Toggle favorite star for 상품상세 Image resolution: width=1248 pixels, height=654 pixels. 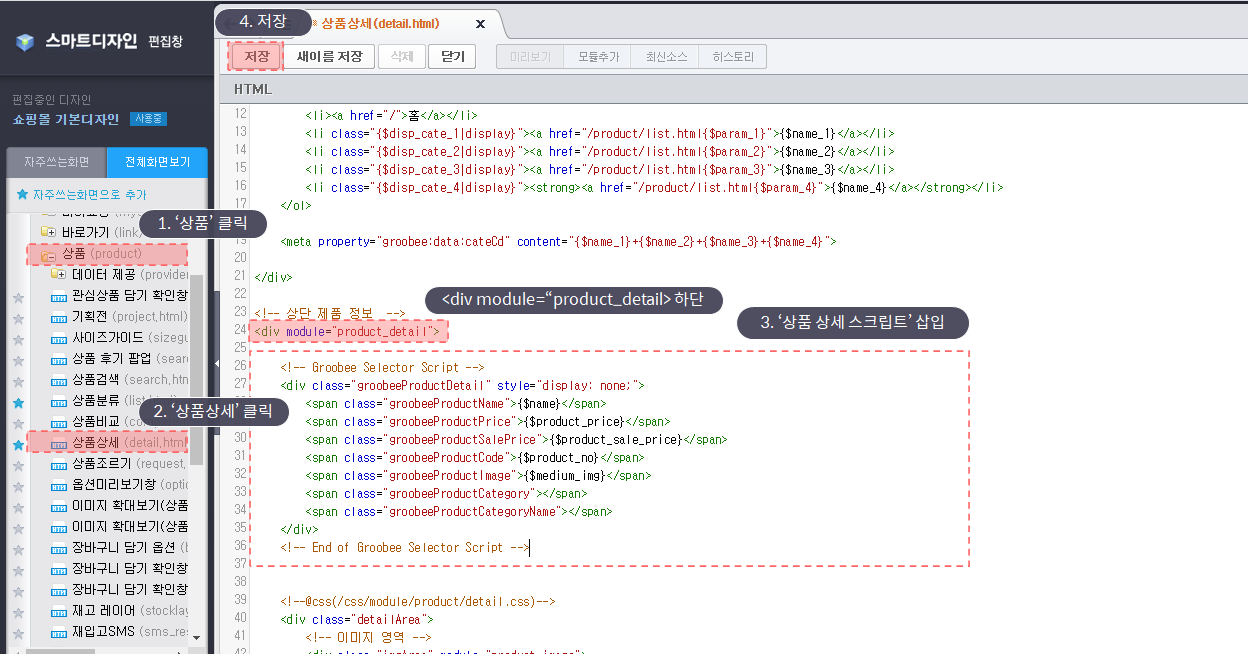pos(18,445)
